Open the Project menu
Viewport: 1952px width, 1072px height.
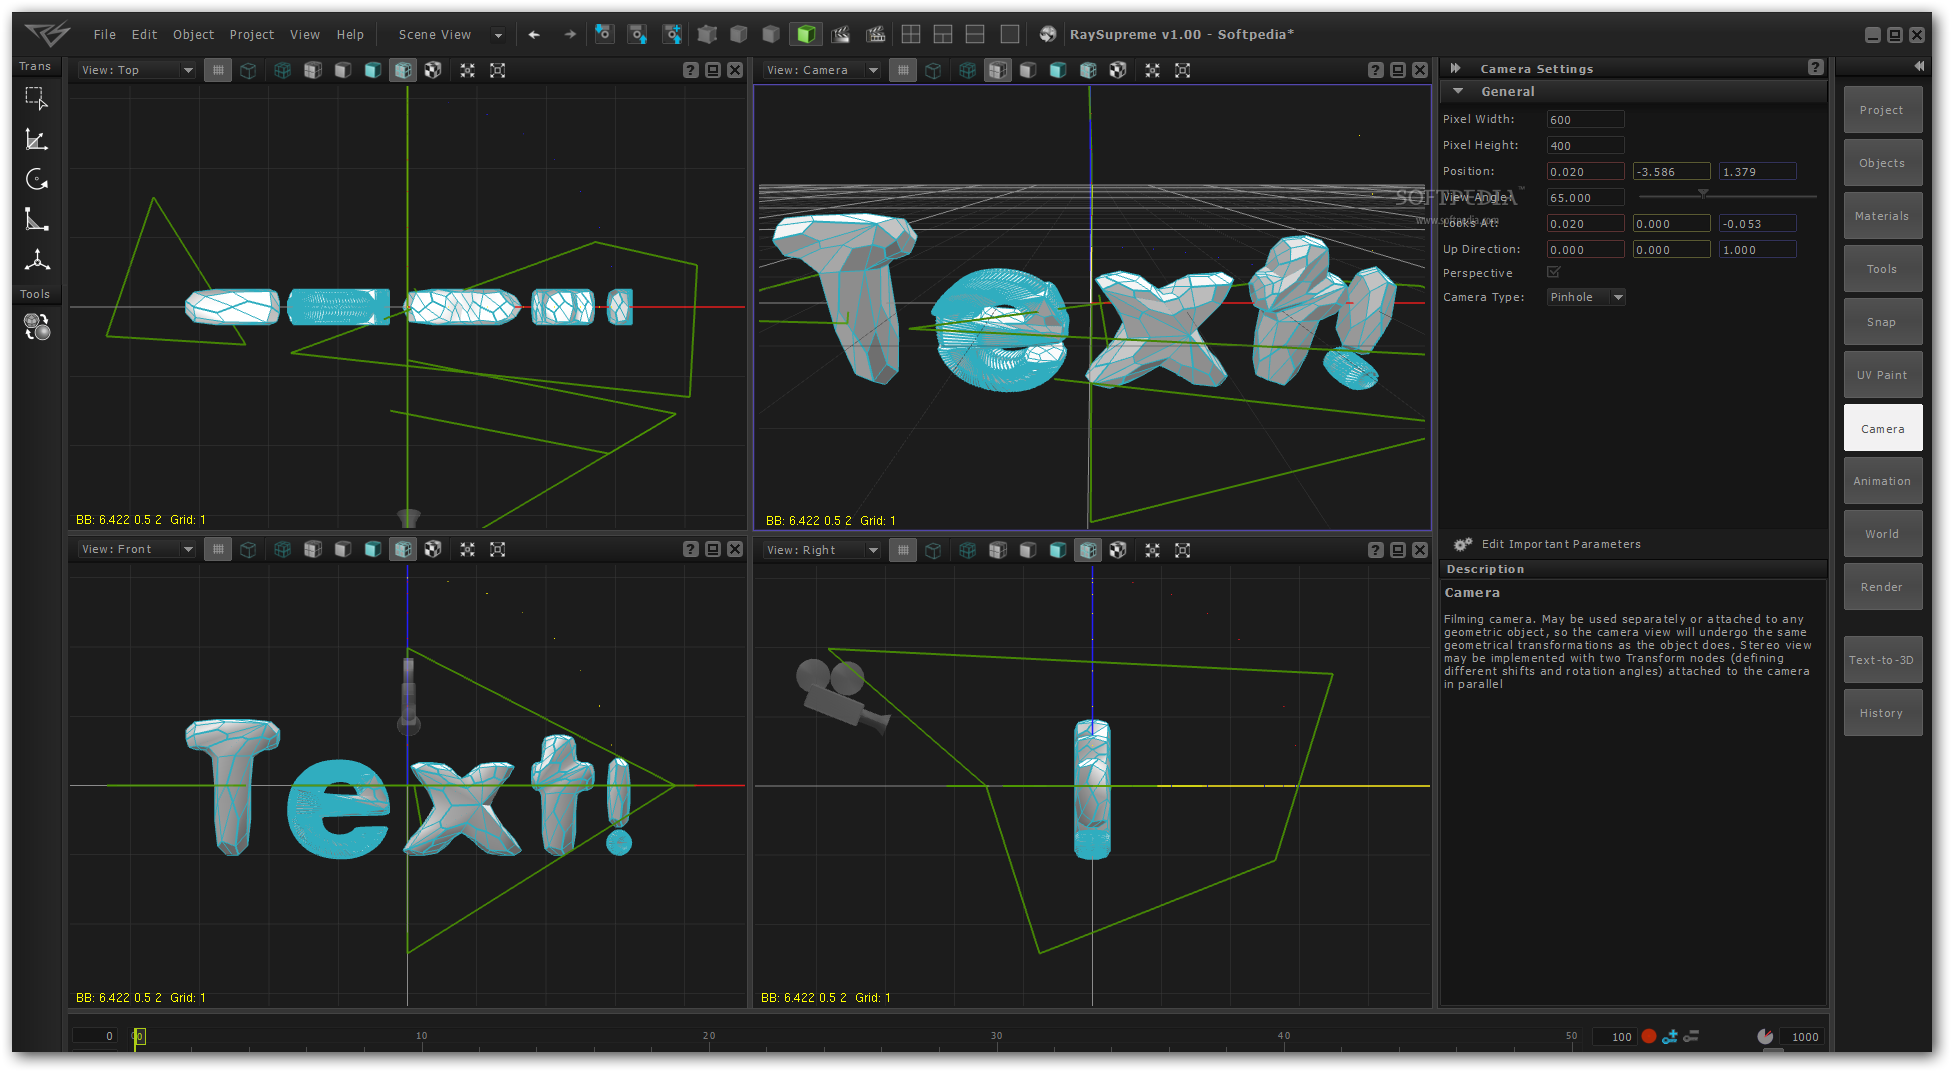click(252, 35)
